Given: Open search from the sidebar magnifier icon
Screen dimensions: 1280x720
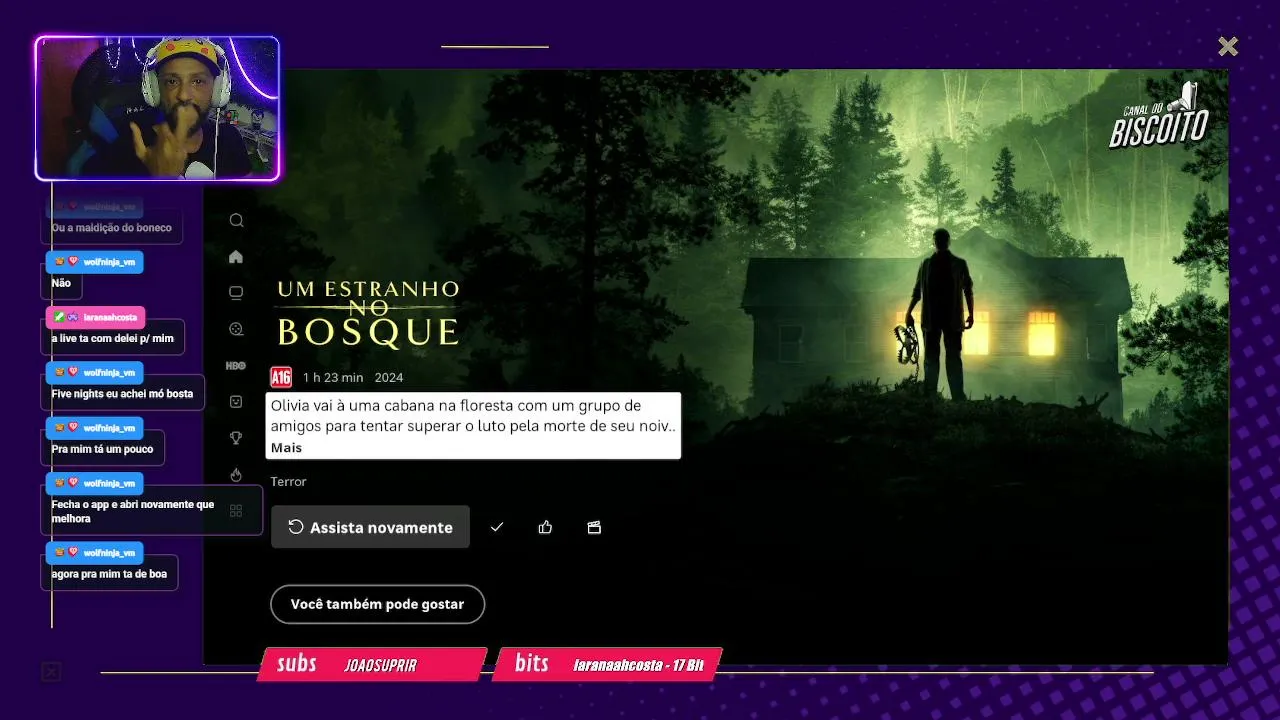Looking at the screenshot, I should (x=236, y=220).
